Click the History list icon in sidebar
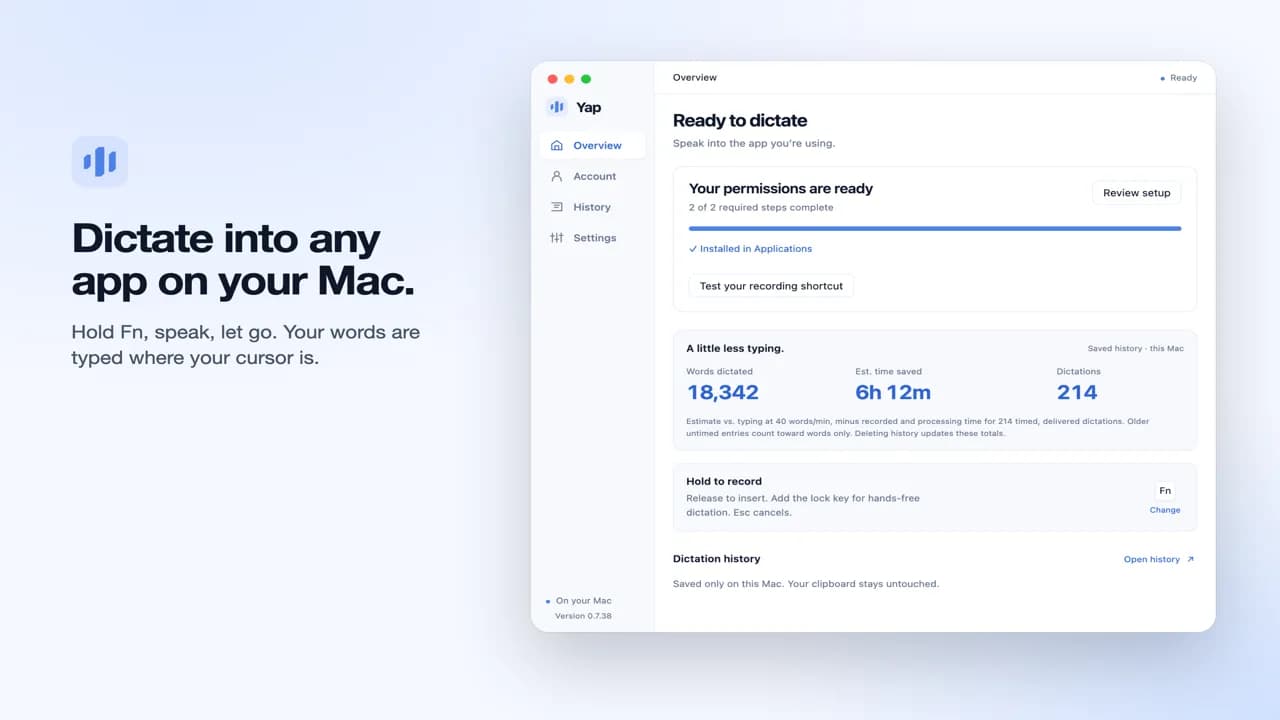This screenshot has width=1280, height=720. (557, 207)
